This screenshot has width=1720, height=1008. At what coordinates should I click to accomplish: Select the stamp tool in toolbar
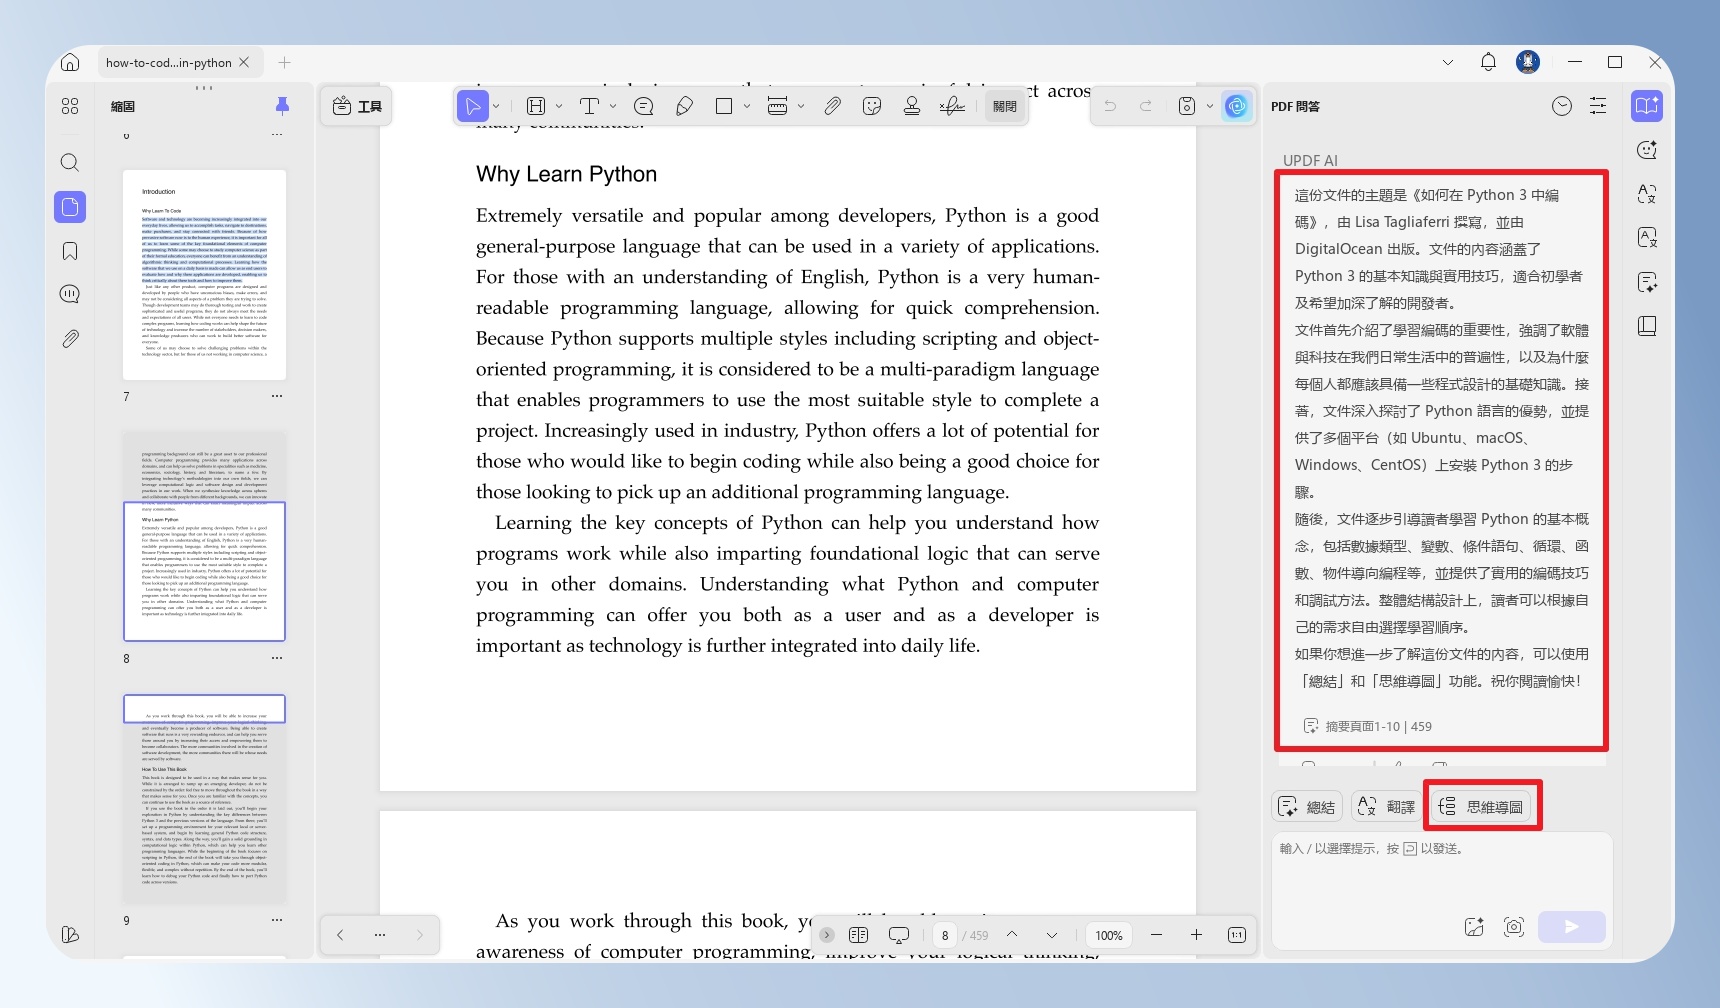click(911, 106)
